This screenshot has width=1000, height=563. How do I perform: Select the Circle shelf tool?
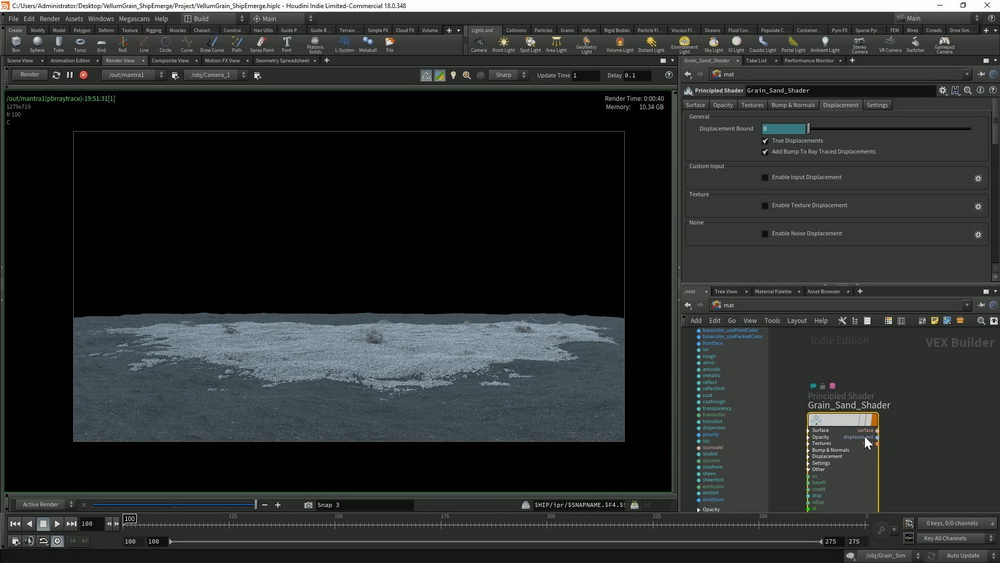click(x=165, y=44)
